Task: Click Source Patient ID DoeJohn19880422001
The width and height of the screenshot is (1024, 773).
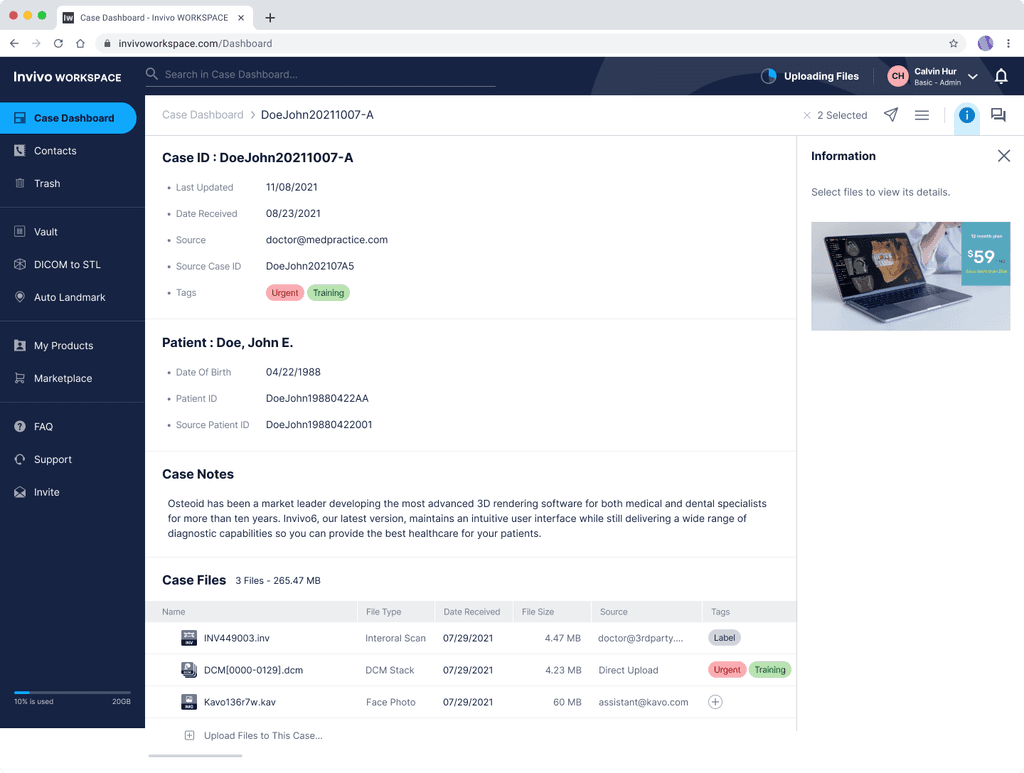Action: [319, 424]
